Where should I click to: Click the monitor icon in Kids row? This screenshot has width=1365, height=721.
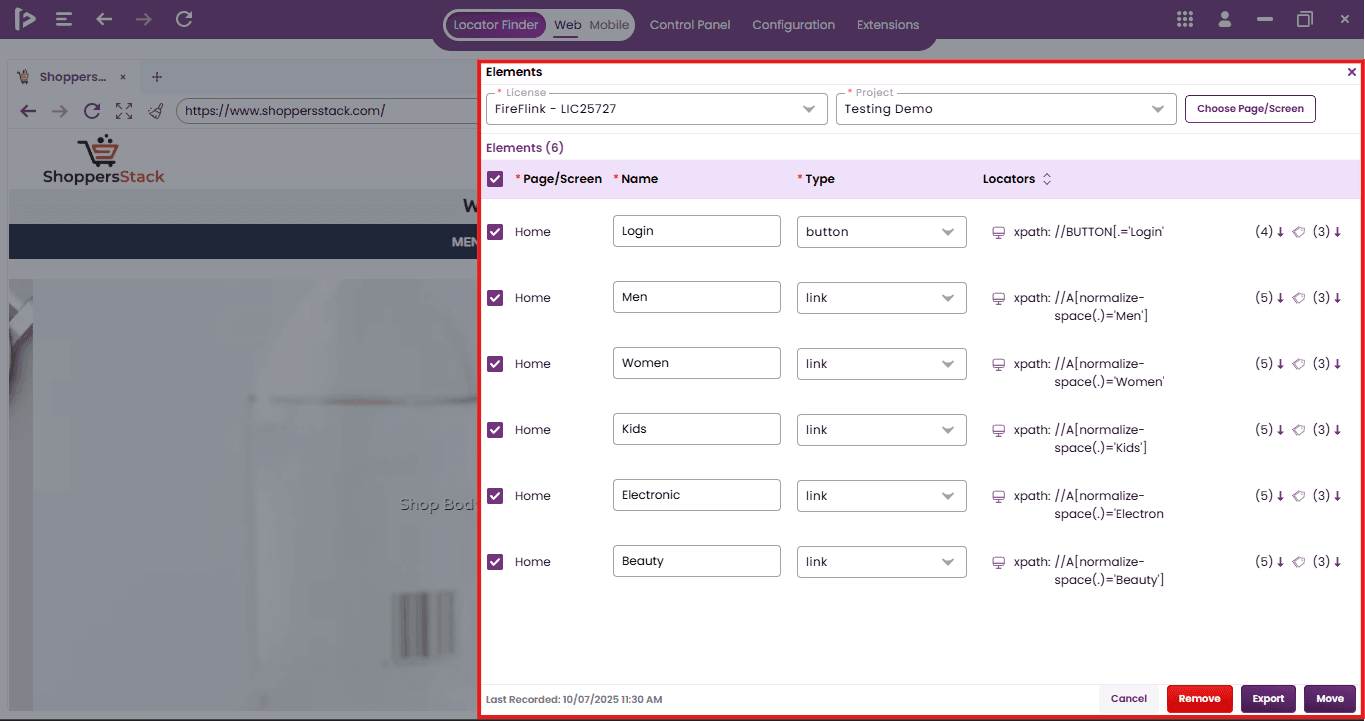click(998, 430)
